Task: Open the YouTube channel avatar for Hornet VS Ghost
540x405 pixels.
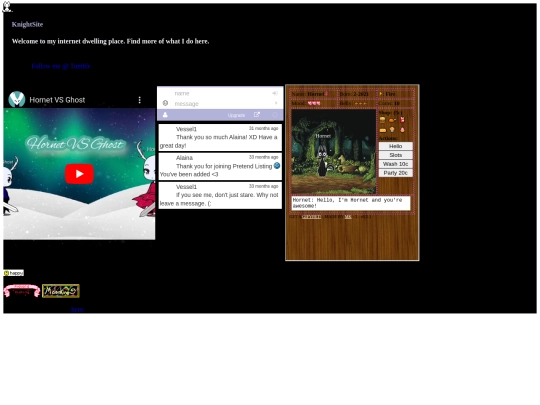Action: [17, 100]
